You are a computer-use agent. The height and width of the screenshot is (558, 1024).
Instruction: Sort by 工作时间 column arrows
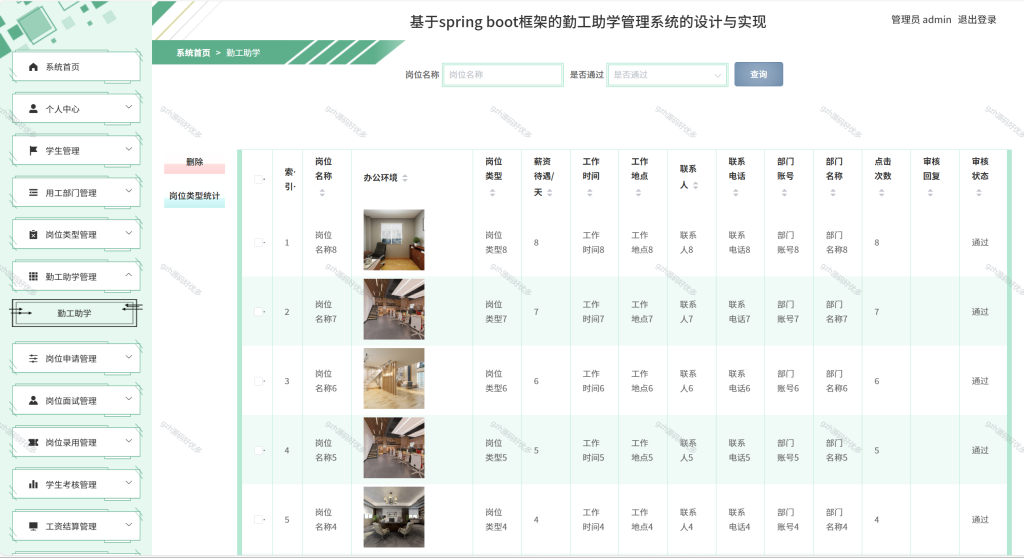point(590,193)
